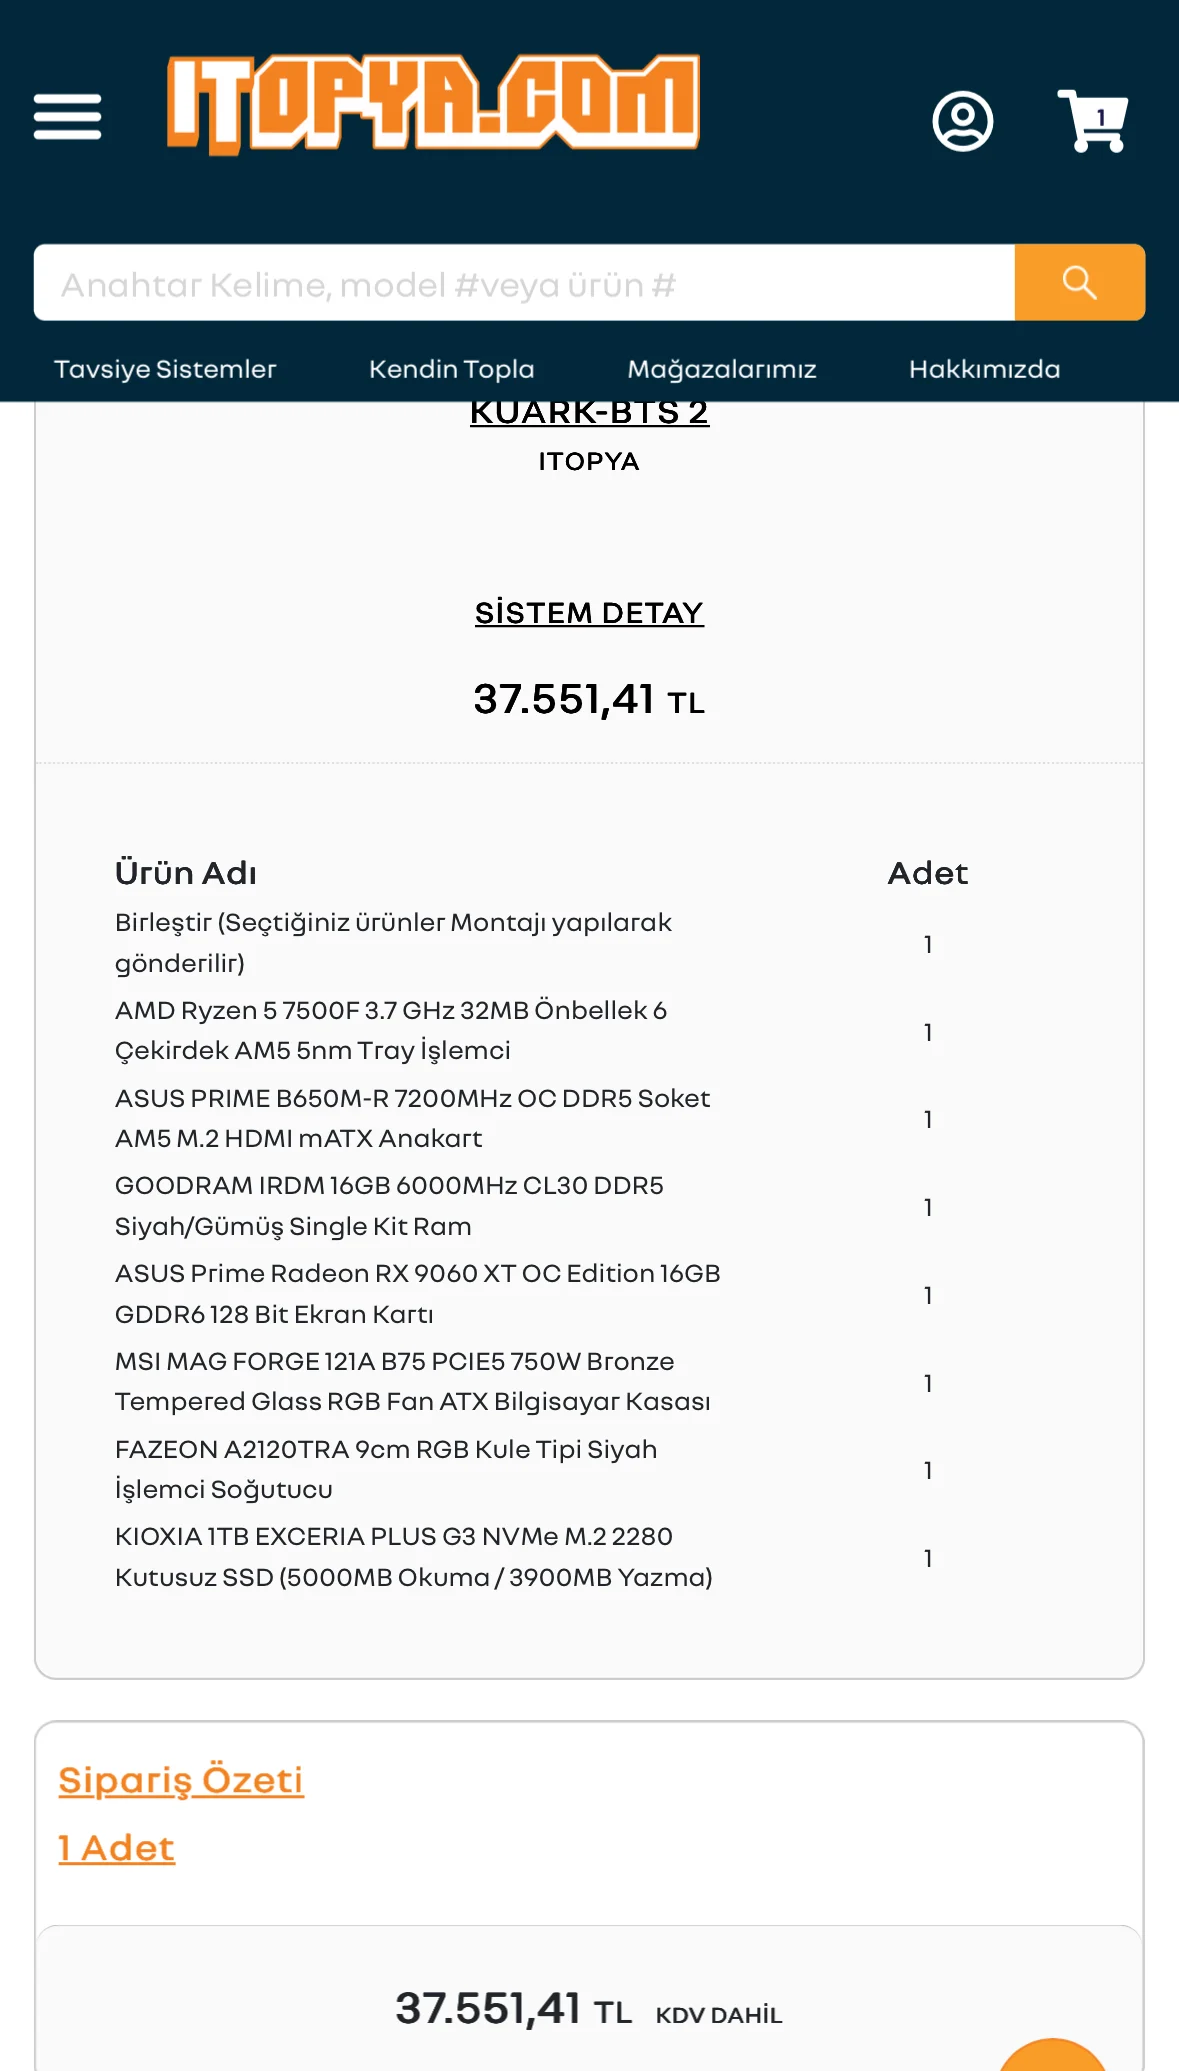Go to Tavsiye Sistemler menu

[165, 370]
